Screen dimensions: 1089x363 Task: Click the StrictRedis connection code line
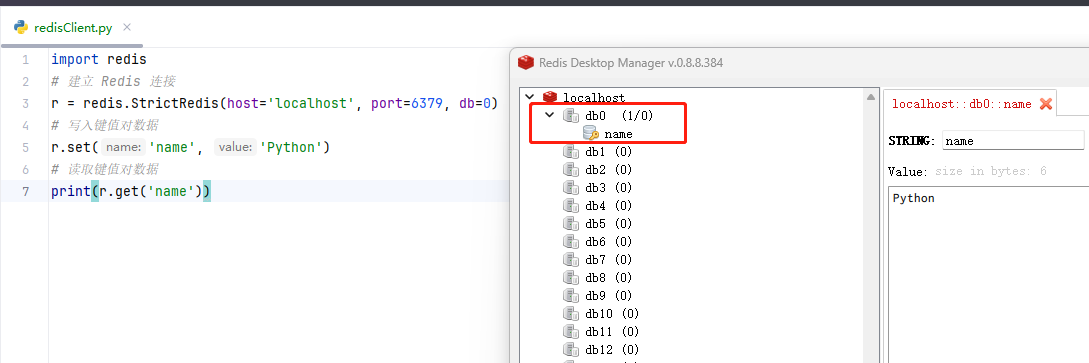pyautogui.click(x=274, y=103)
